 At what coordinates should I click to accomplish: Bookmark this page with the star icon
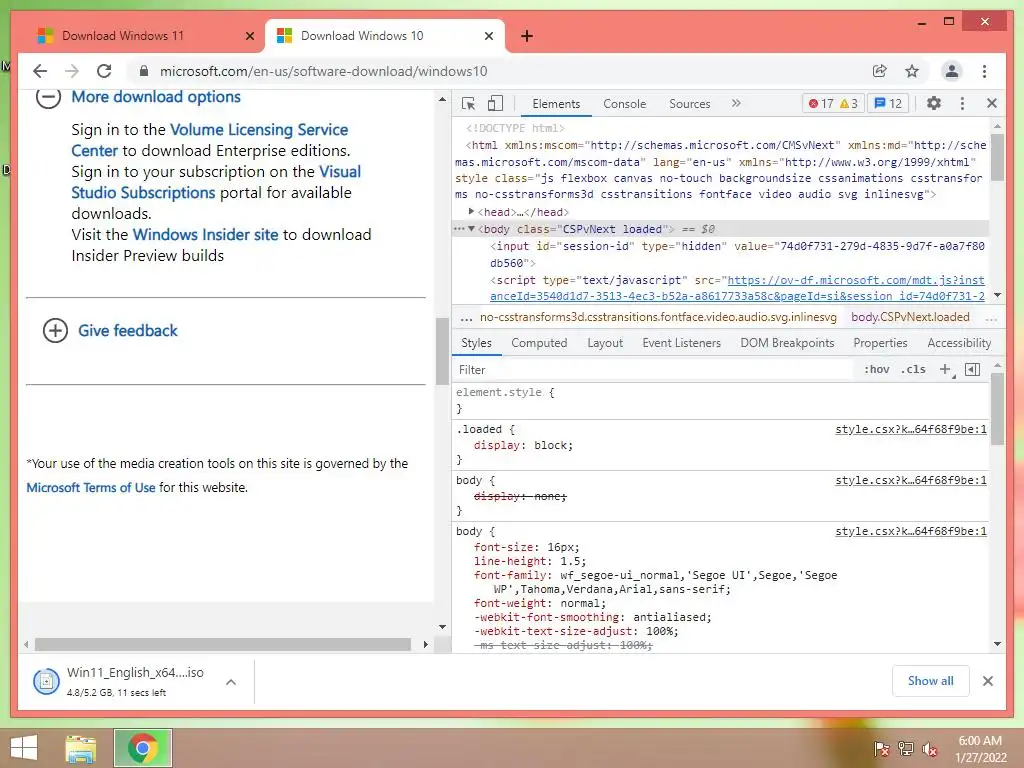pos(912,71)
